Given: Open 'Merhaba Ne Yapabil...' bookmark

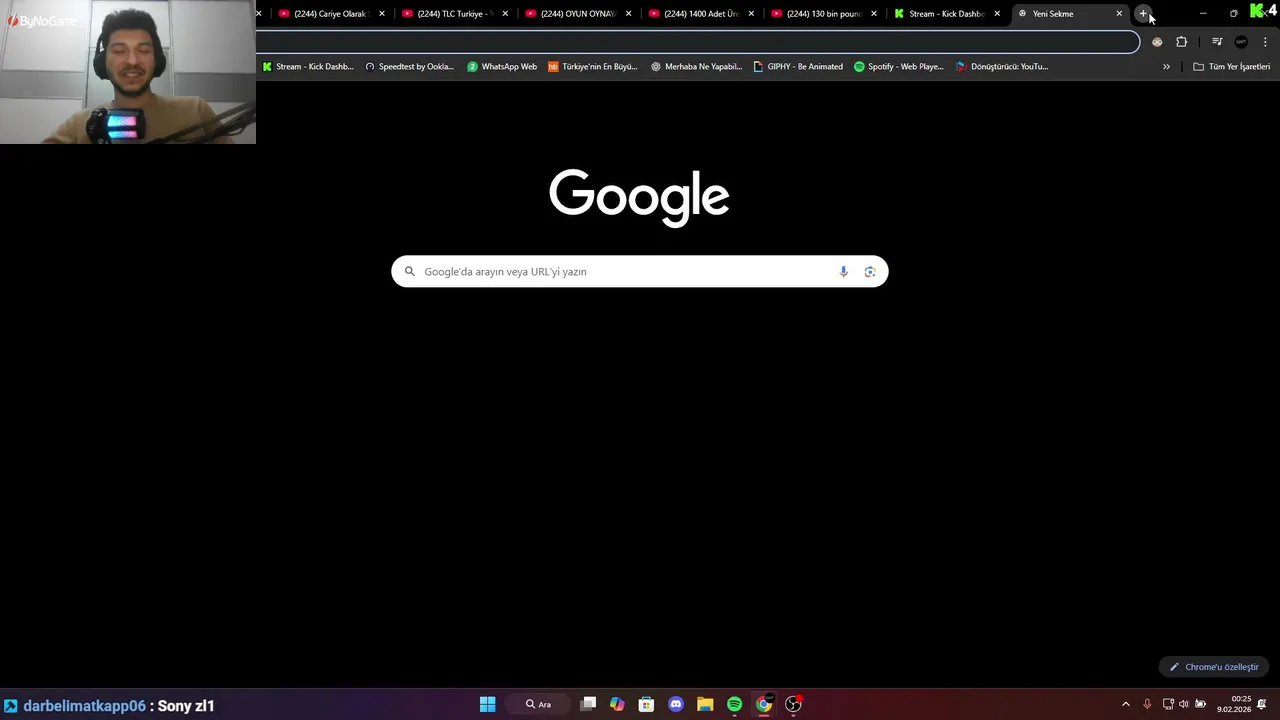Looking at the screenshot, I should [x=696, y=67].
